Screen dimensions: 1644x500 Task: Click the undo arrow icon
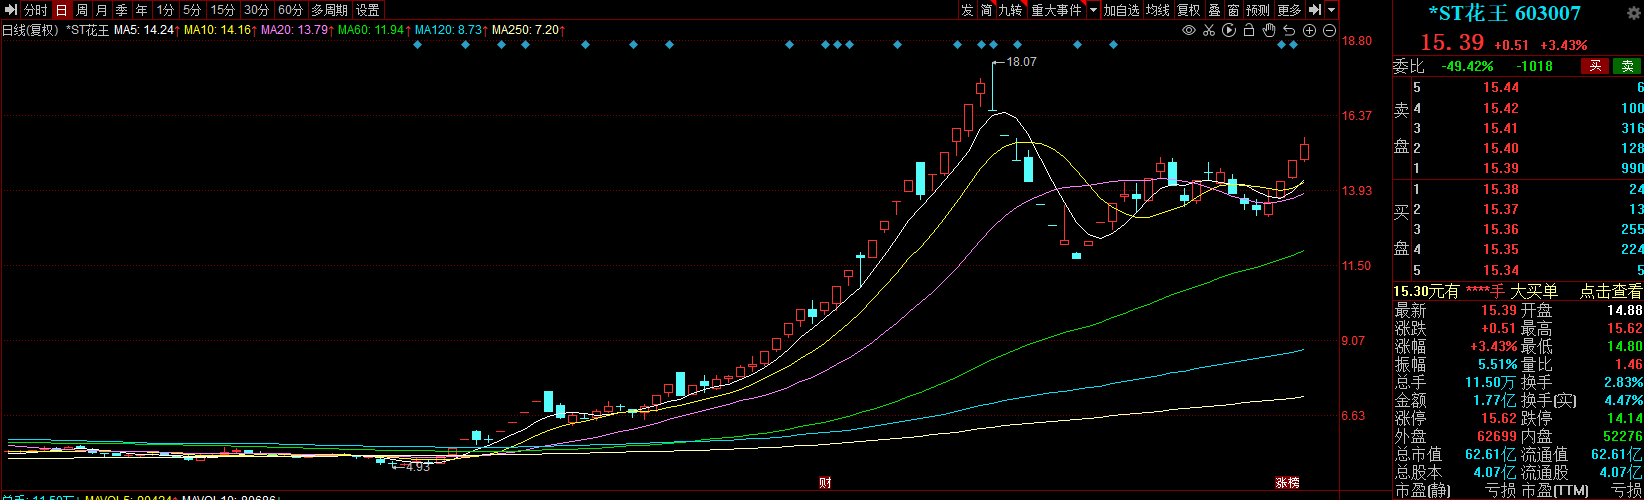pos(1290,31)
